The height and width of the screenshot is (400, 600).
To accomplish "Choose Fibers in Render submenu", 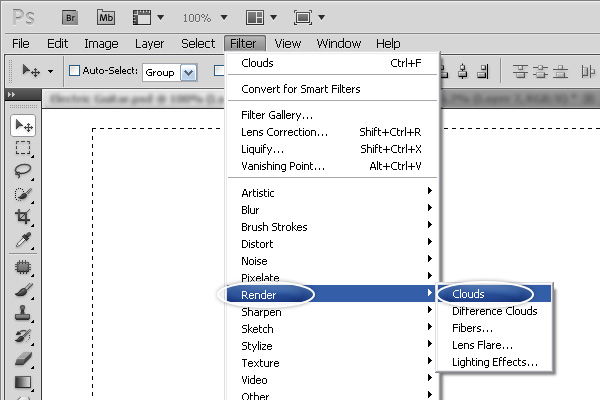I will [x=494, y=328].
